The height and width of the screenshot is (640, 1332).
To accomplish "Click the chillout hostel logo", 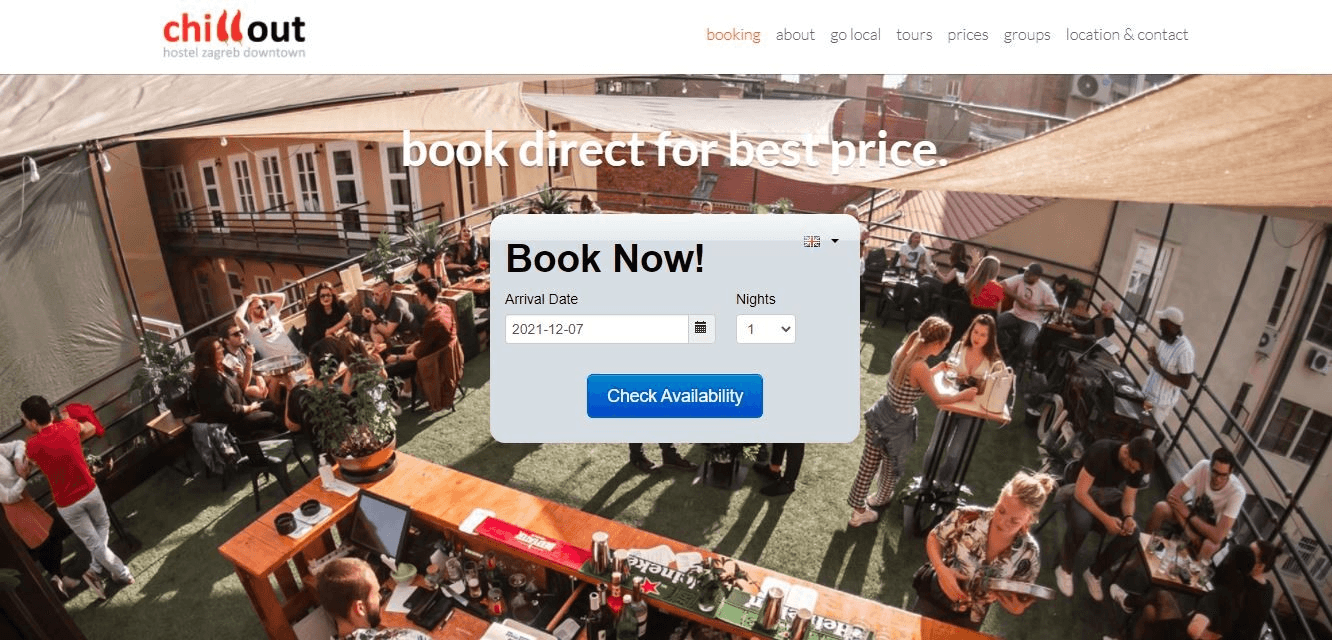I will (x=234, y=36).
